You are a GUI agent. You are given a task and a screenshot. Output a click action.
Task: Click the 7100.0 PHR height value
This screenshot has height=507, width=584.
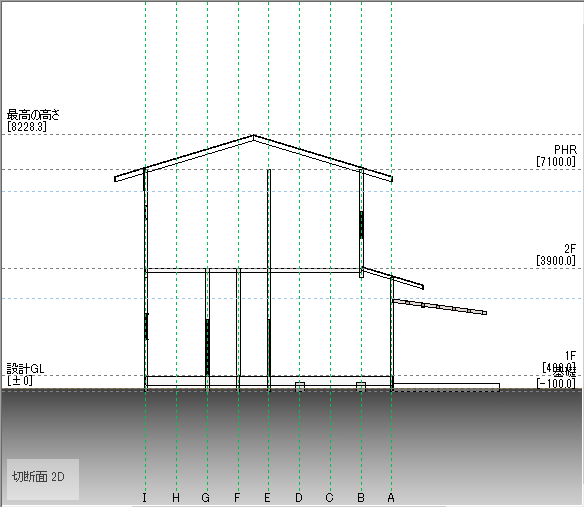click(556, 162)
